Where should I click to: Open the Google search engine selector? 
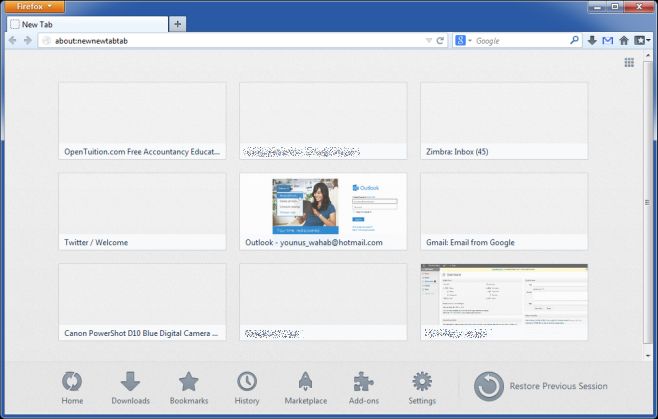click(x=463, y=41)
